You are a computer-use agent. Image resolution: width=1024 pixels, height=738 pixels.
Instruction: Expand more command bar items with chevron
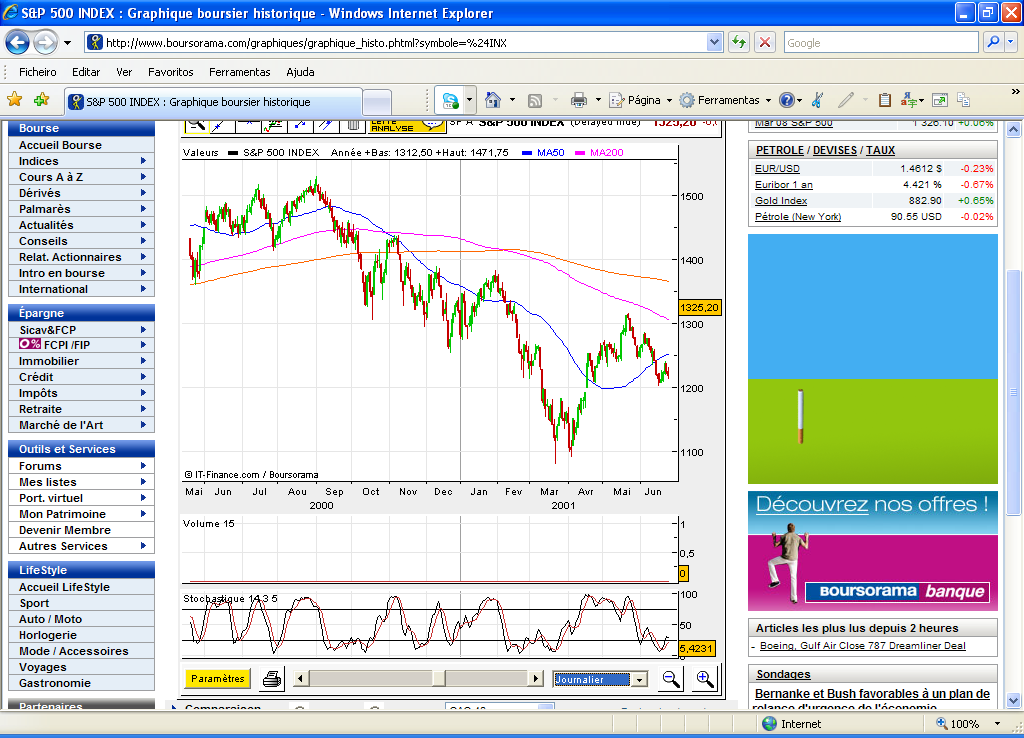pos(1016,92)
